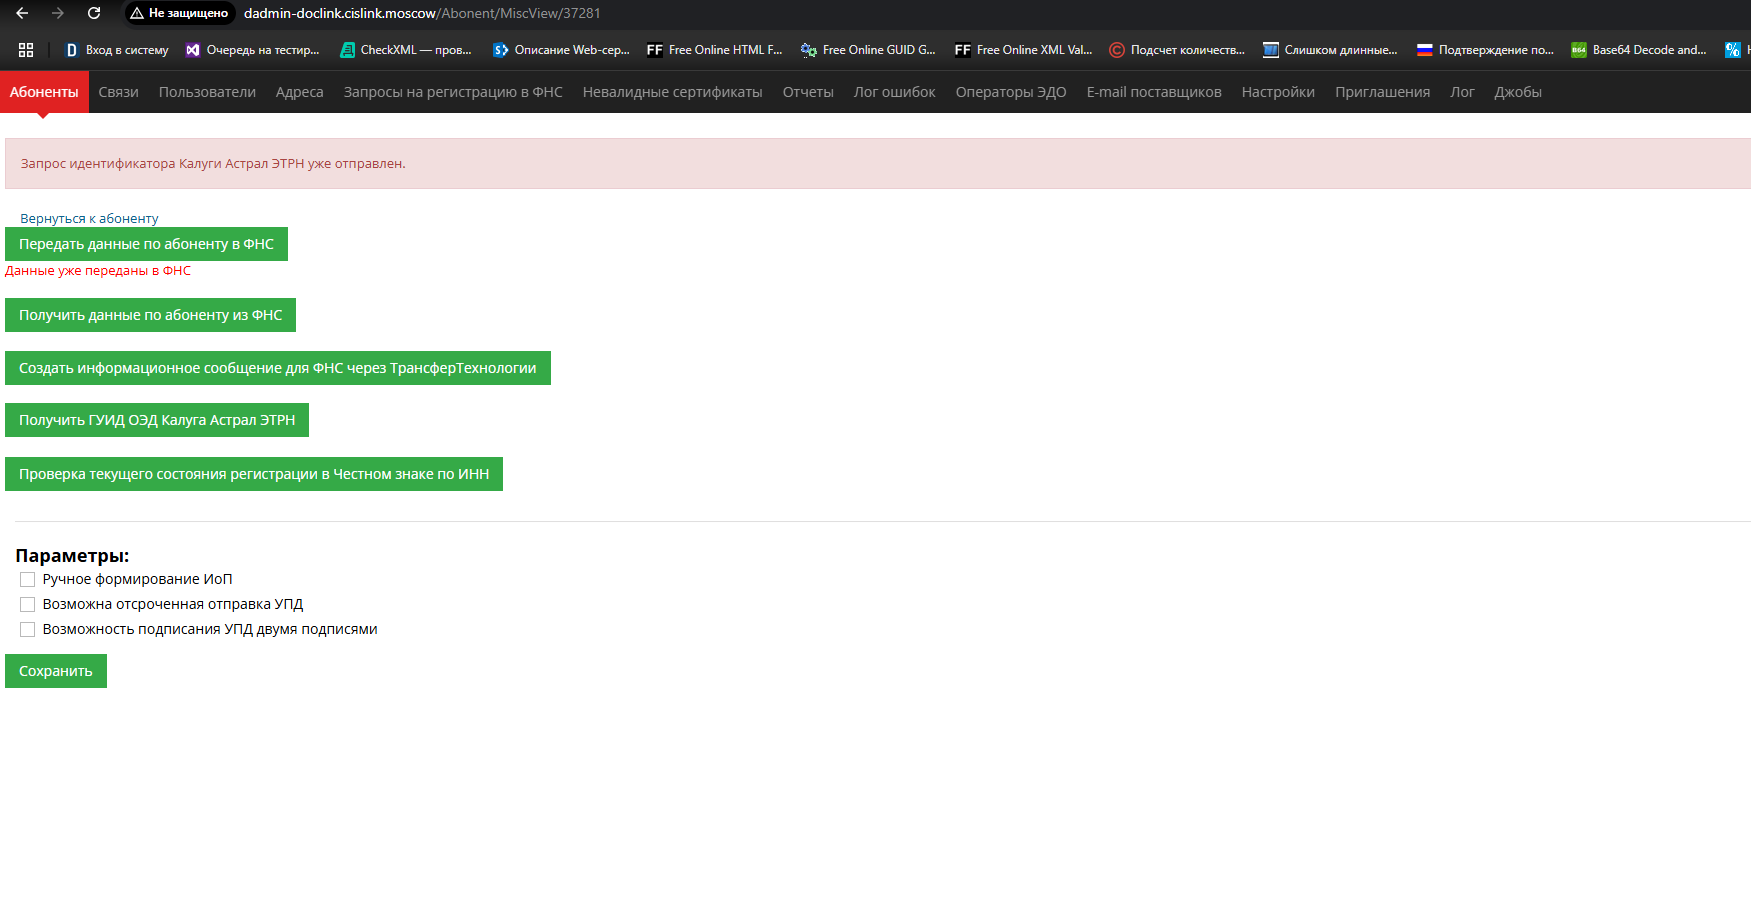Open 'Base64 Decode and...' bookmark
The image size is (1751, 923).
tap(1639, 49)
